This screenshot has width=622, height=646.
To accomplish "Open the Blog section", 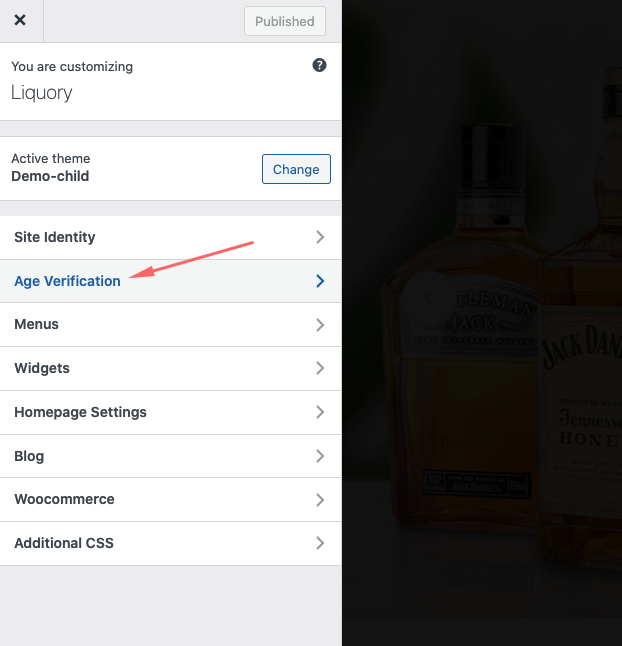I will click(x=29, y=456).
